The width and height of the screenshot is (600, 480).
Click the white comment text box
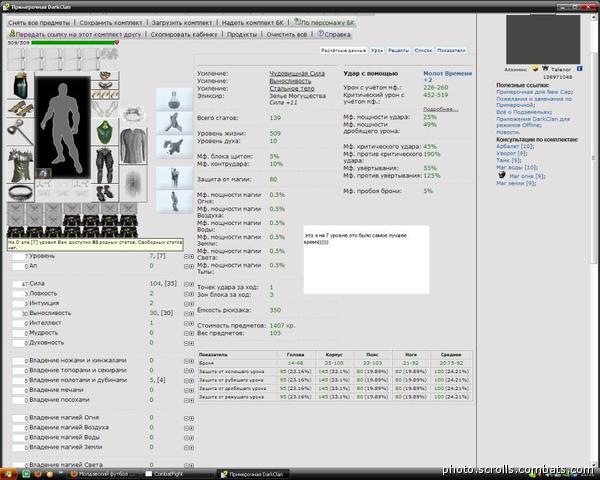tap(366, 260)
